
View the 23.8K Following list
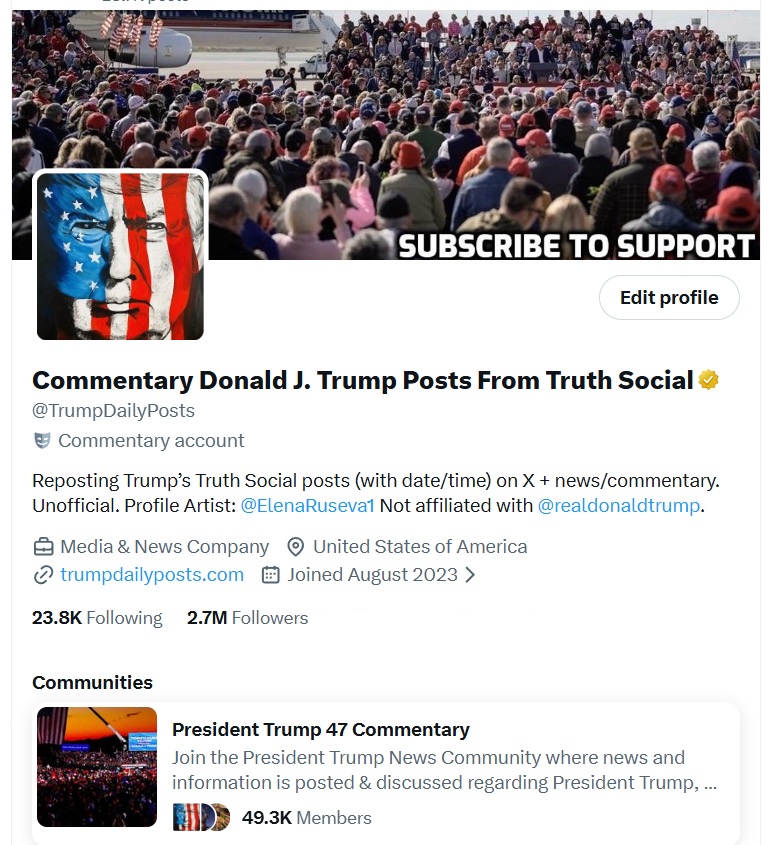[x=97, y=618]
